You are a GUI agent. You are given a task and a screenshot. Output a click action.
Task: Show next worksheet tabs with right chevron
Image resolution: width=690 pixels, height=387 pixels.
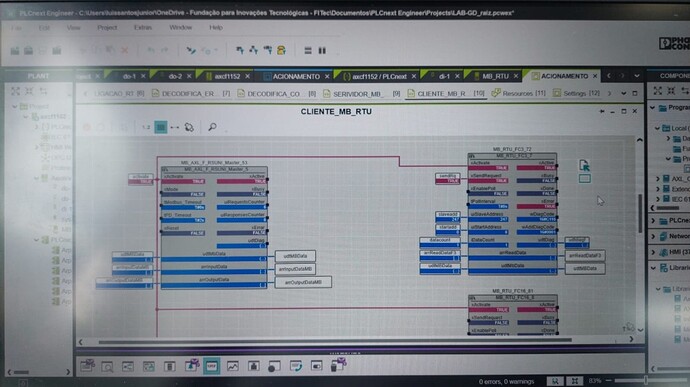[x=609, y=93]
